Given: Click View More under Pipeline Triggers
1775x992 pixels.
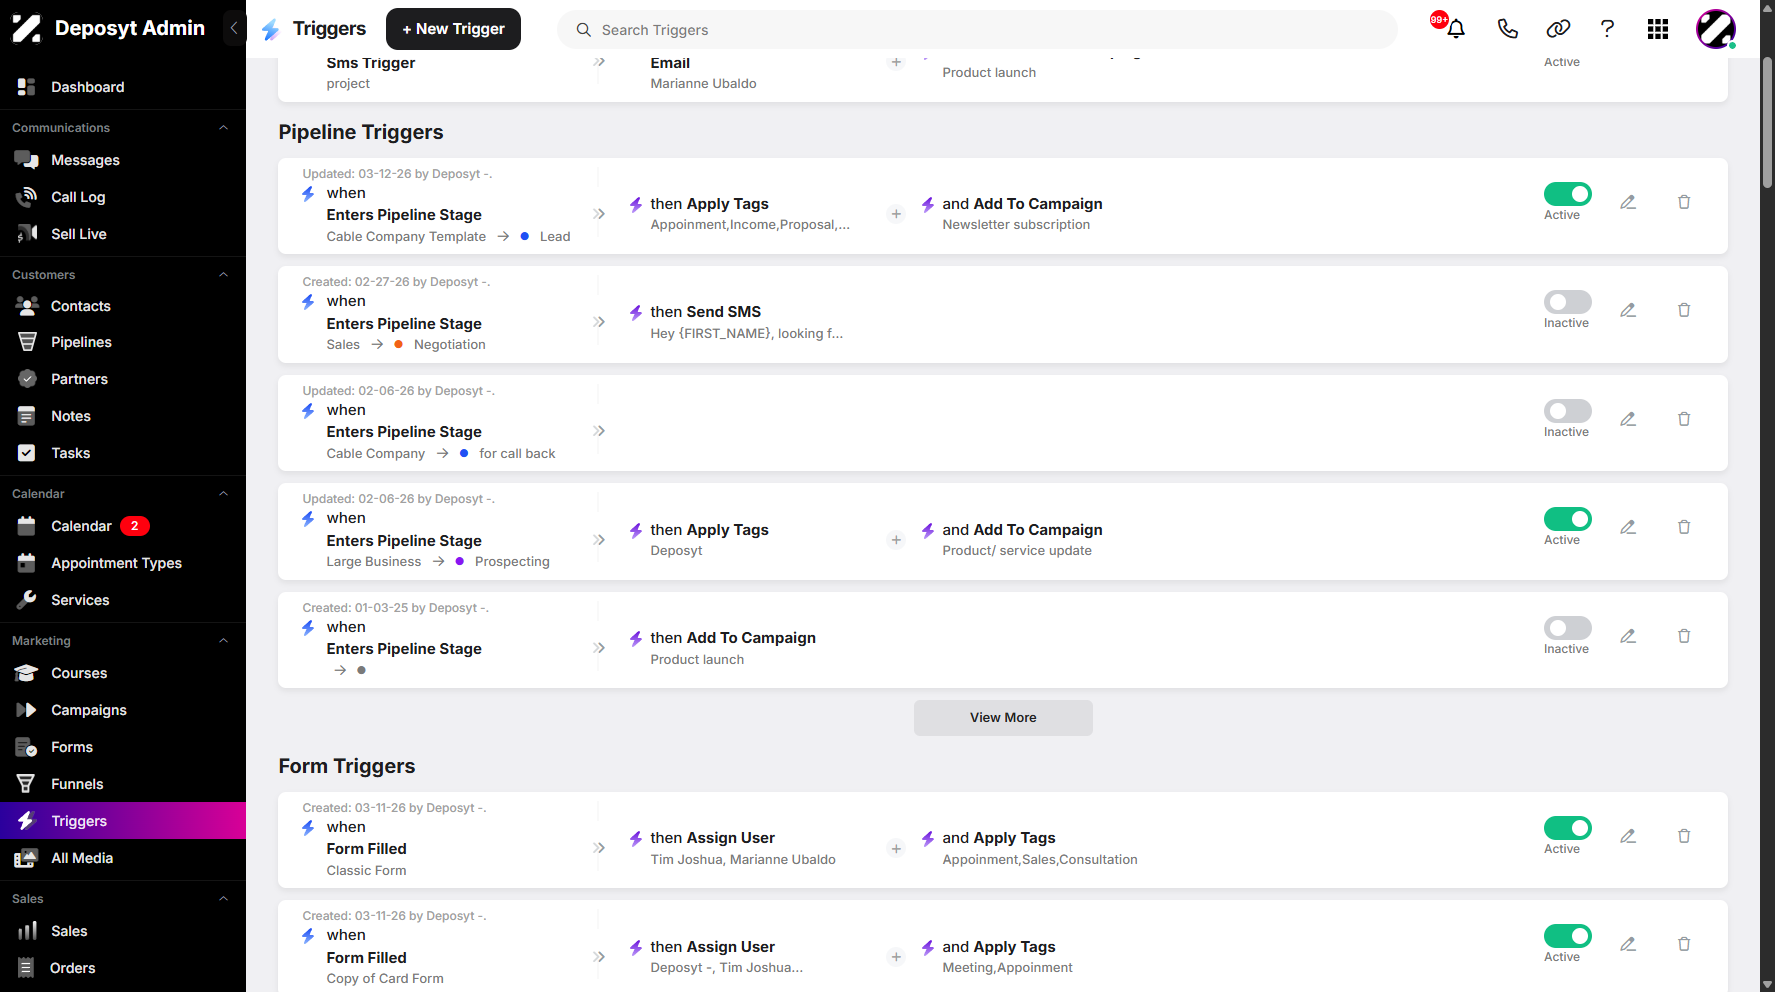Looking at the screenshot, I should click(x=1003, y=718).
